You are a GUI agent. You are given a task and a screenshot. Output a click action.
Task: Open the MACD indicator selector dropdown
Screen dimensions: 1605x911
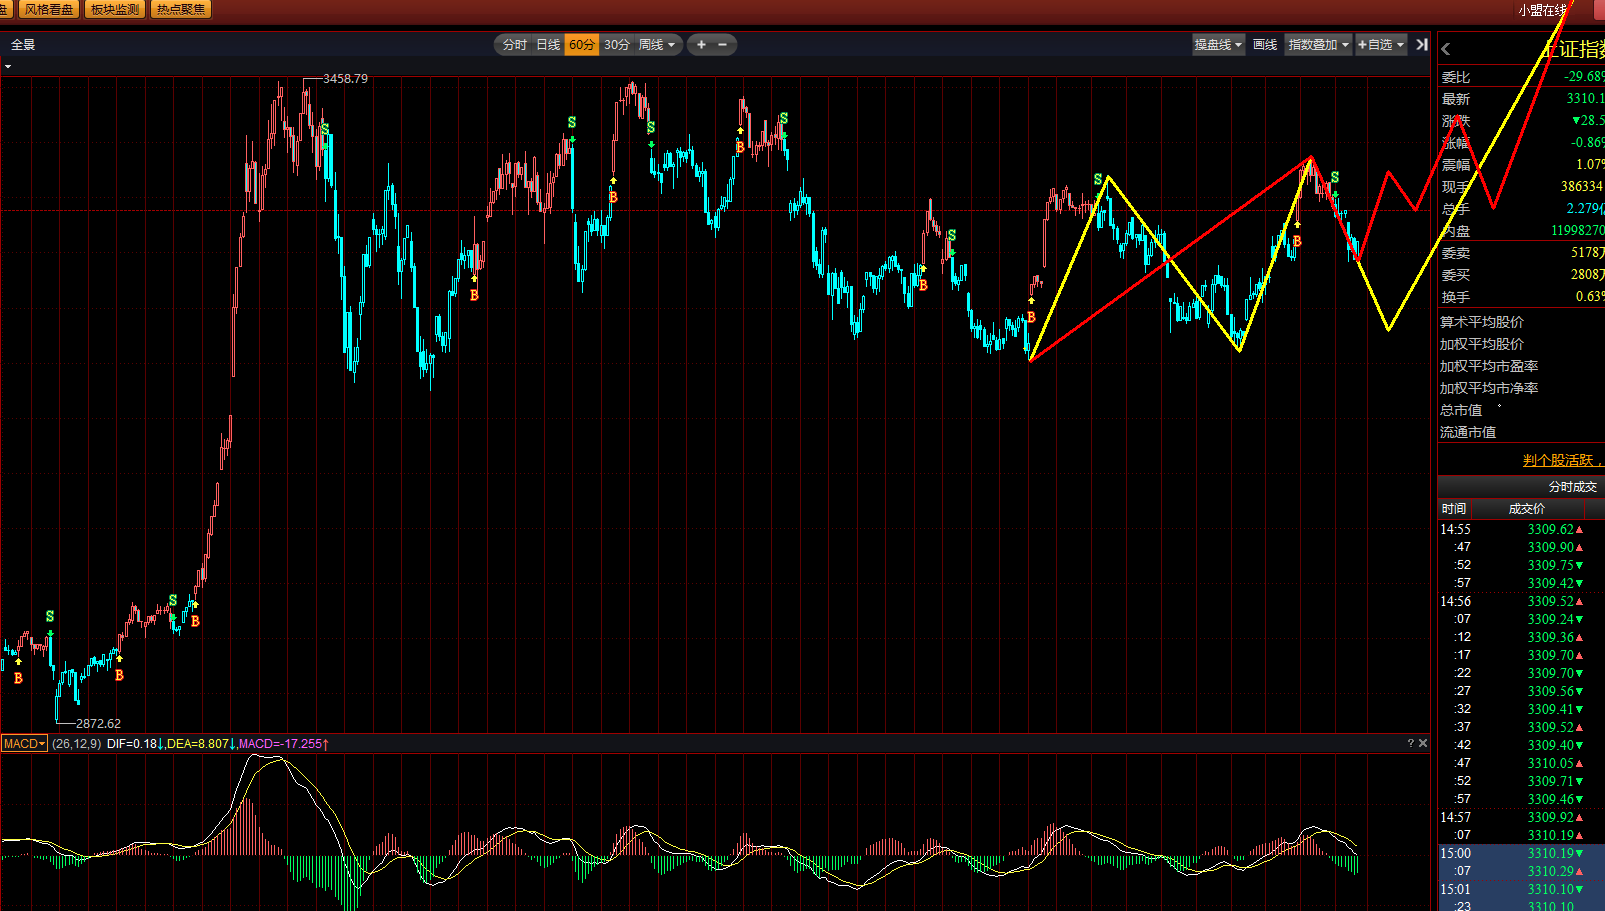(24, 743)
